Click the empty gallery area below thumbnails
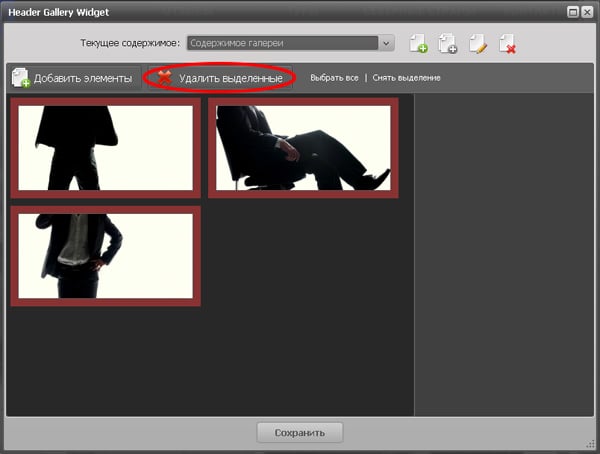 (x=210, y=360)
